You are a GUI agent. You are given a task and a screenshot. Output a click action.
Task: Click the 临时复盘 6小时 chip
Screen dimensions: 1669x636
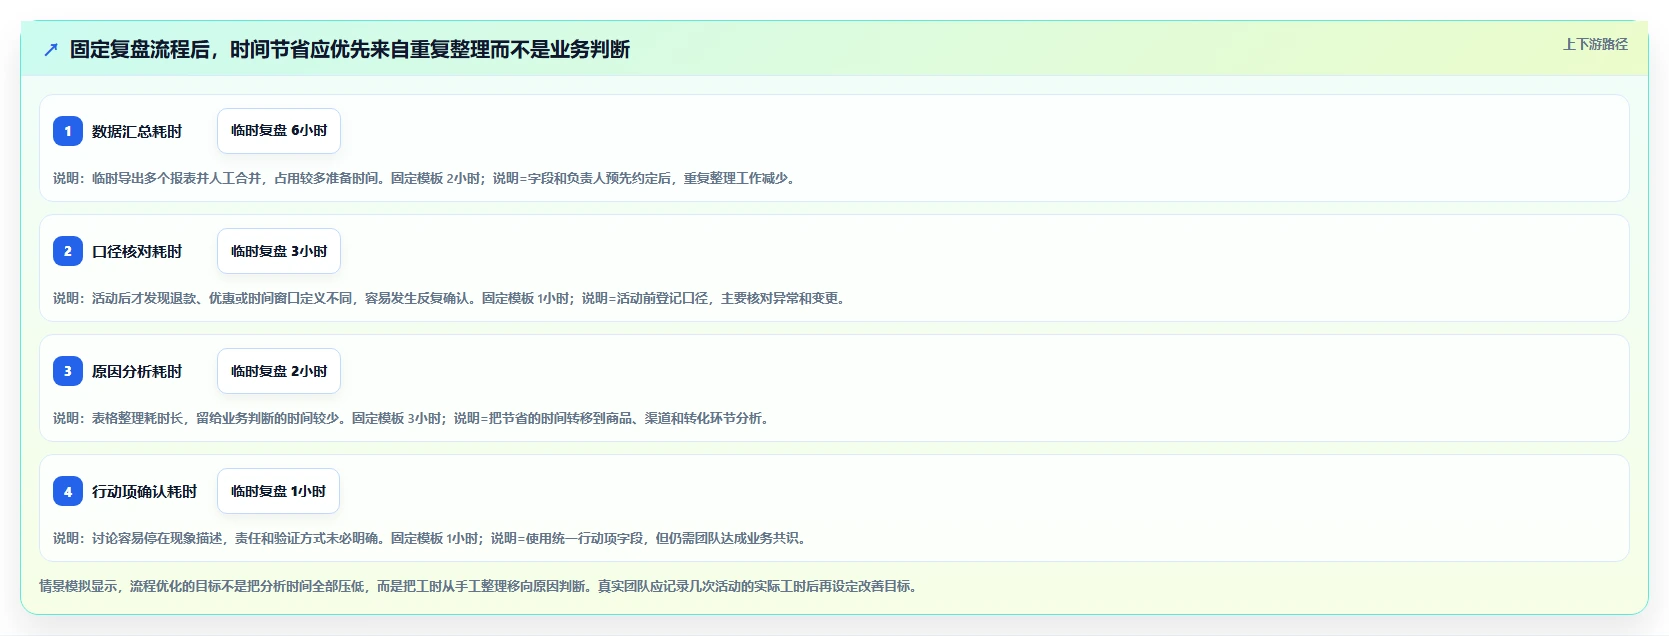point(279,131)
